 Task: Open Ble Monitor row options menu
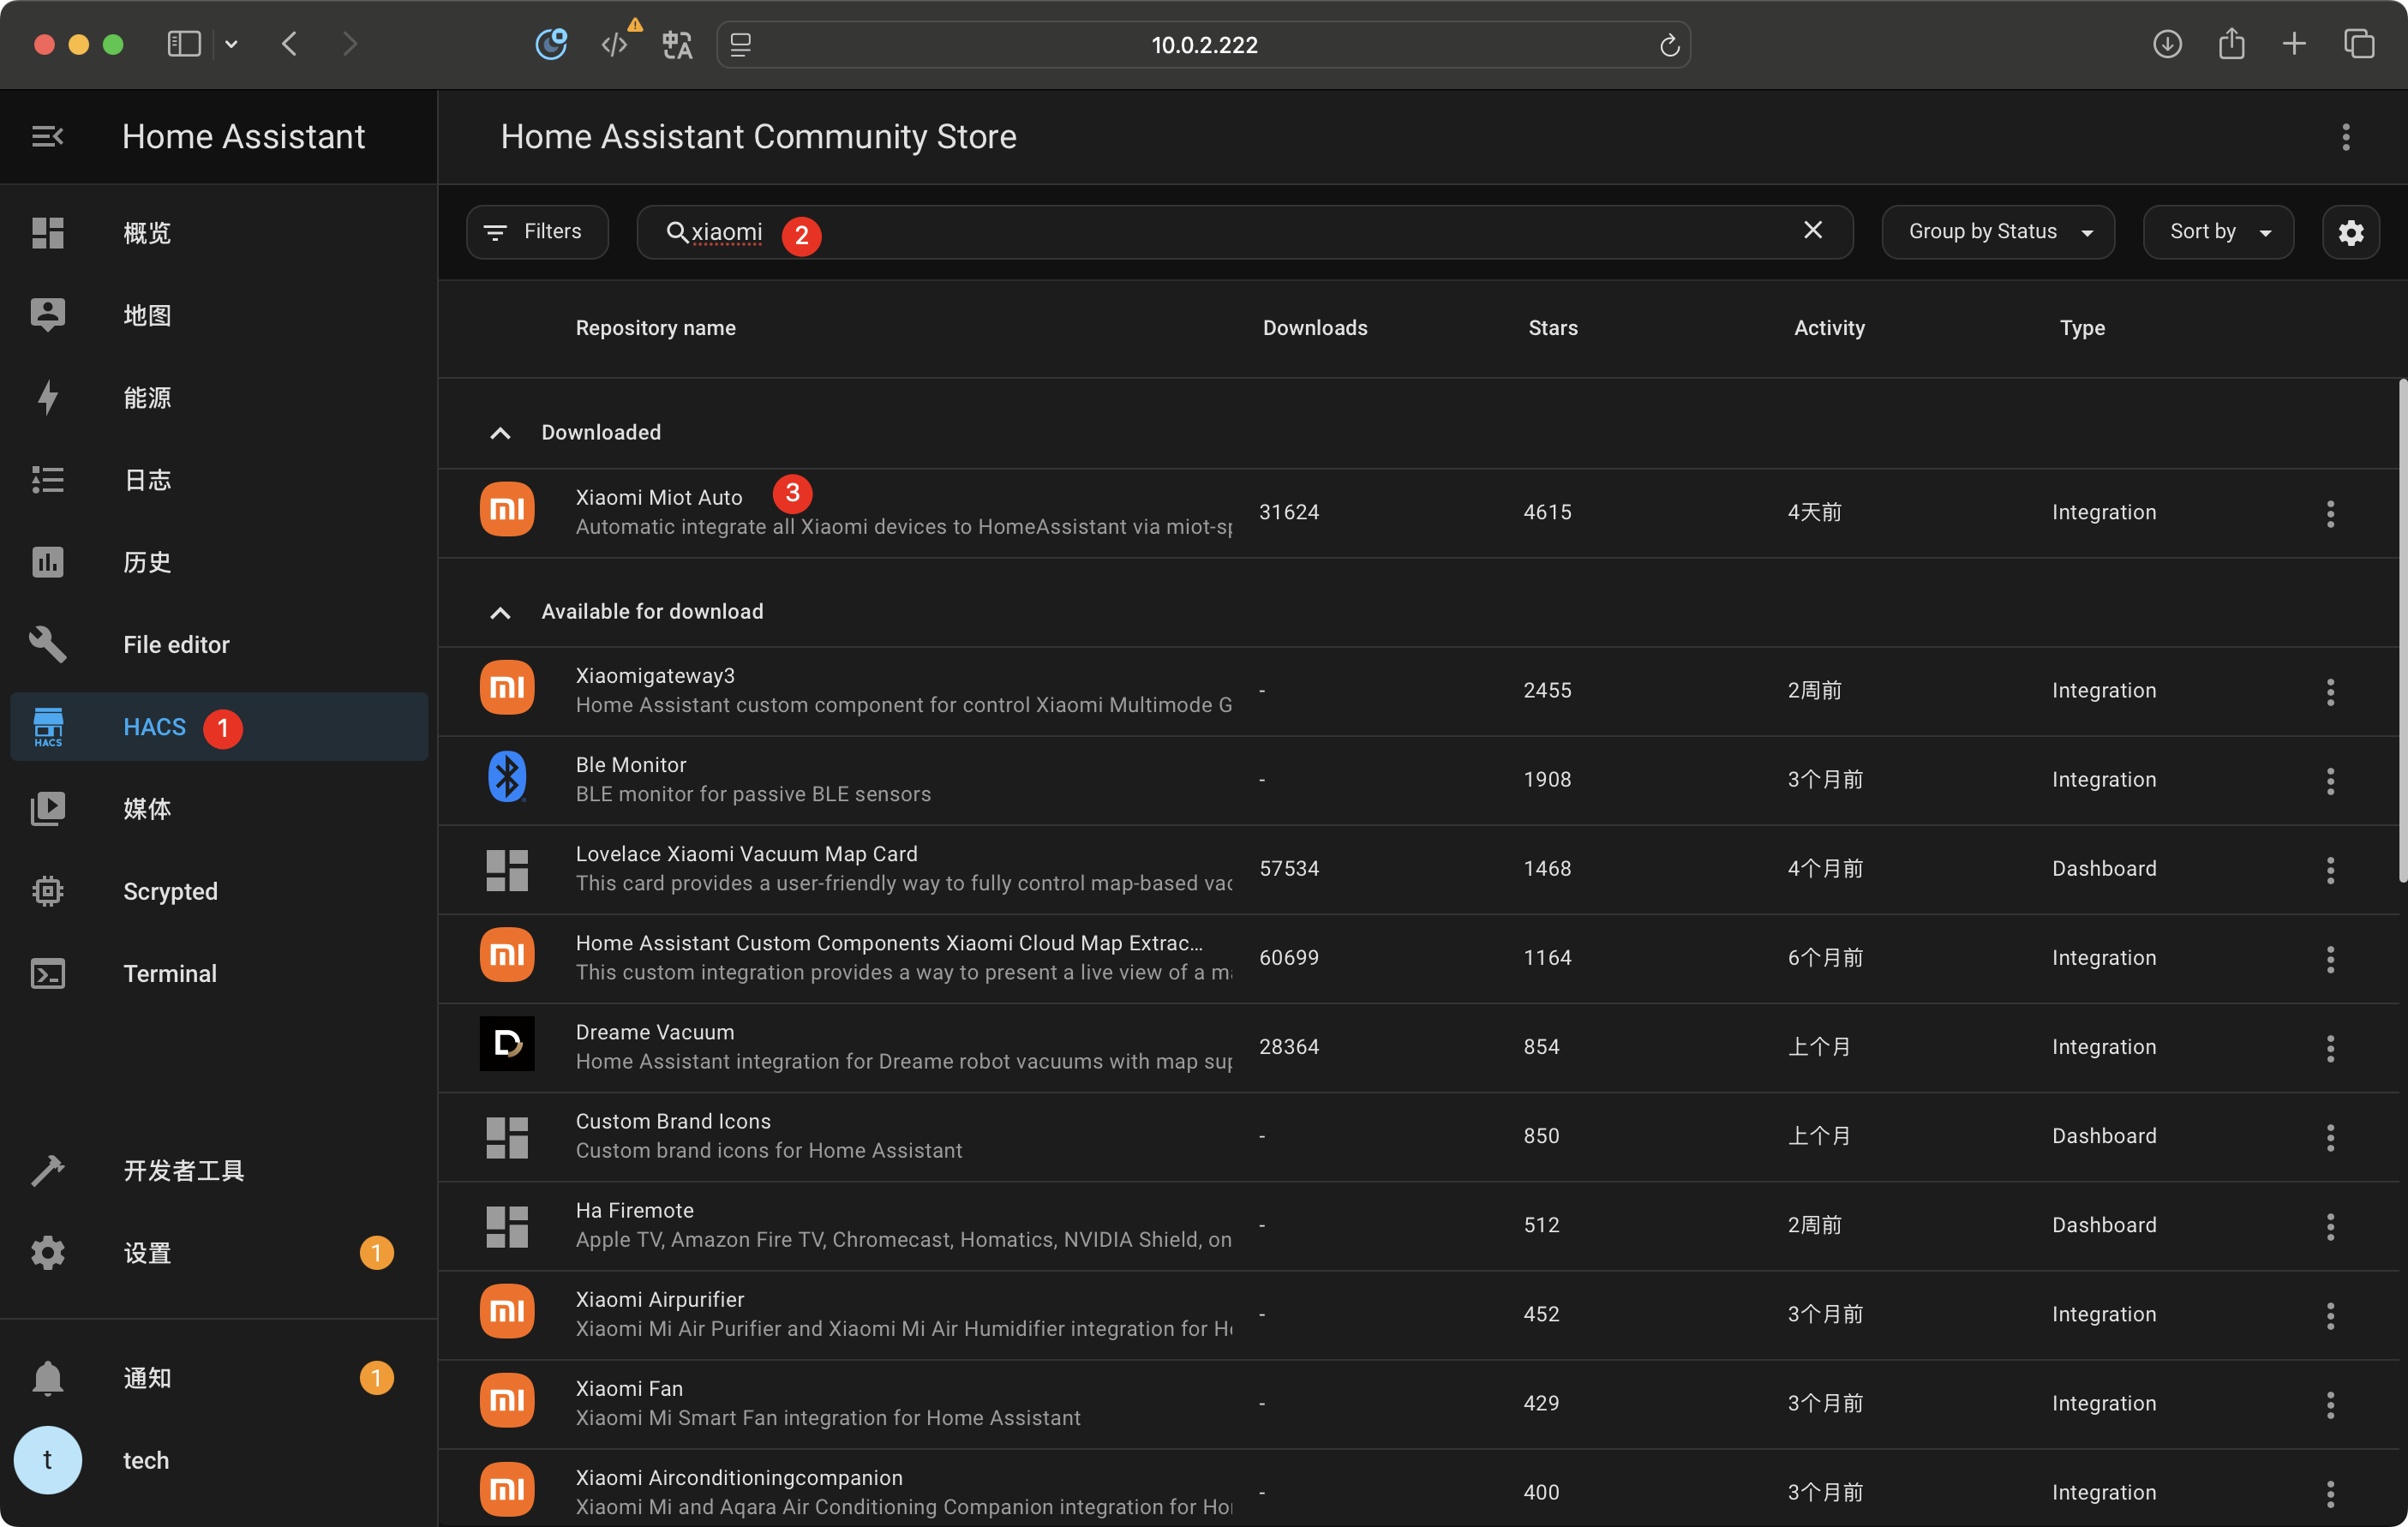2330,781
